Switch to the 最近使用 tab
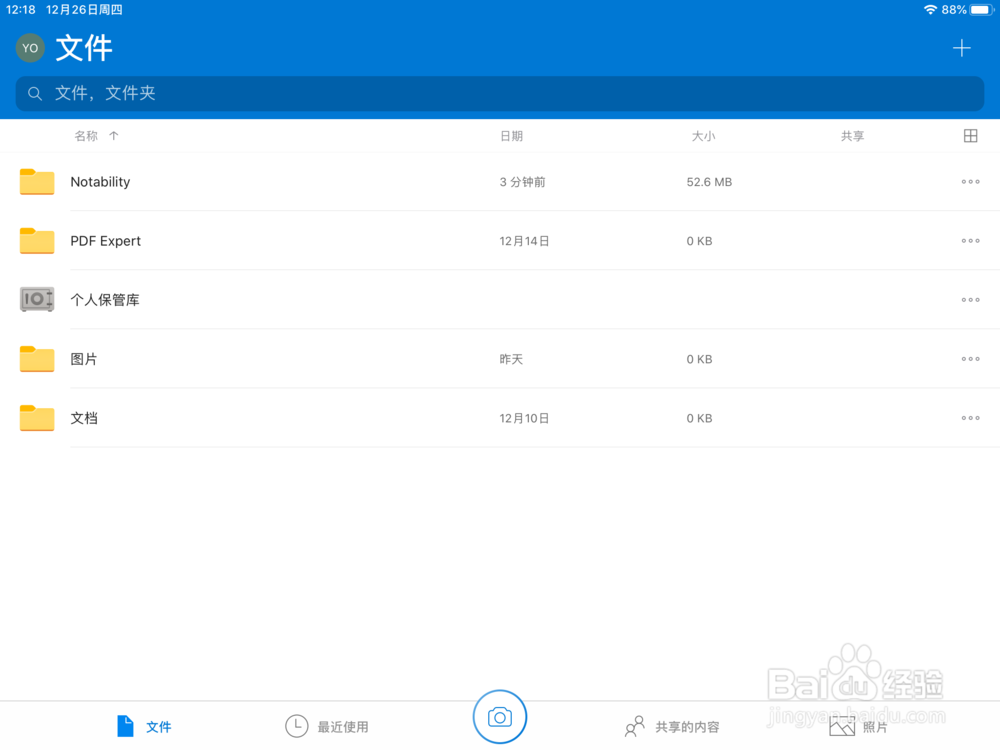Image resolution: width=1000 pixels, height=750 pixels. pyautogui.click(x=327, y=726)
